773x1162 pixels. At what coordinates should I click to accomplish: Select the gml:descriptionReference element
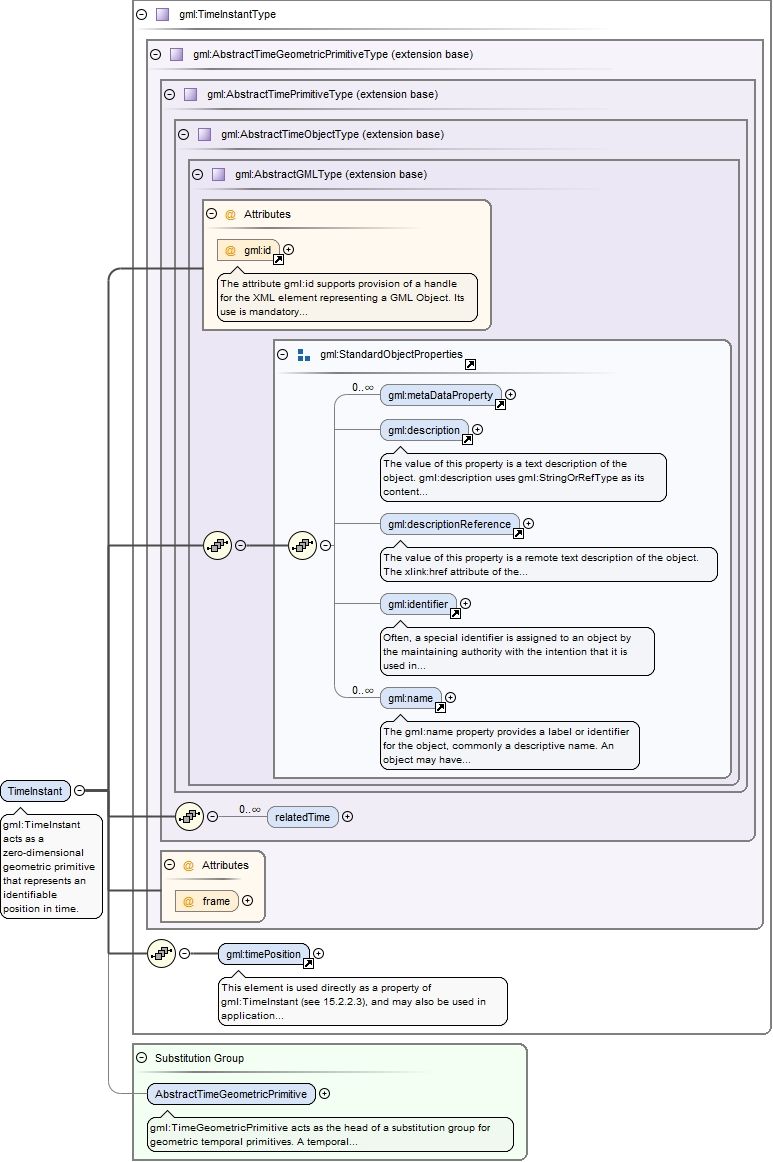(x=450, y=524)
